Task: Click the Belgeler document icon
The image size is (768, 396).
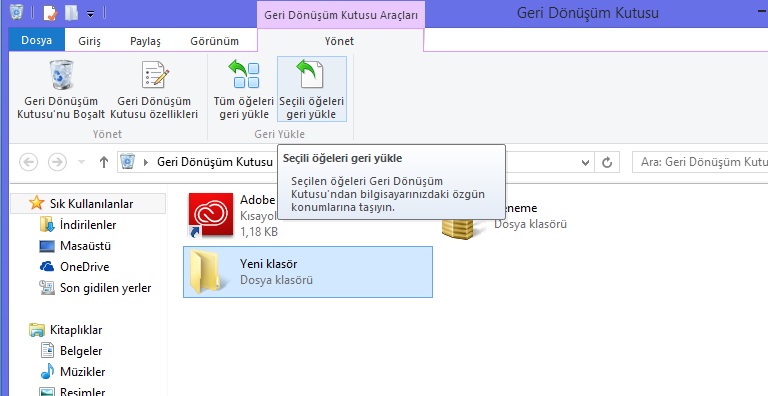Action: point(47,351)
